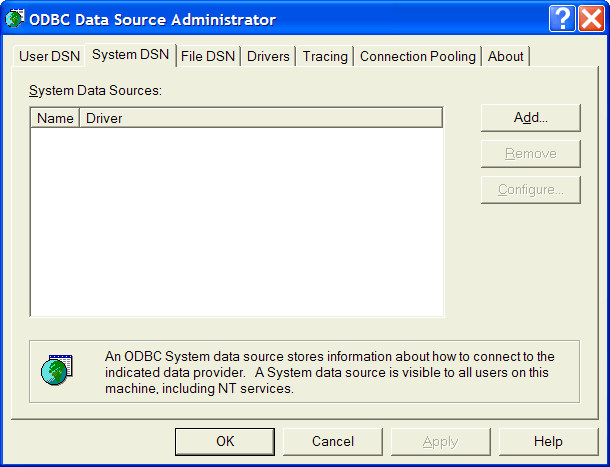Click the ODBC System data source description text
This screenshot has width=610, height=467.
coord(330,372)
